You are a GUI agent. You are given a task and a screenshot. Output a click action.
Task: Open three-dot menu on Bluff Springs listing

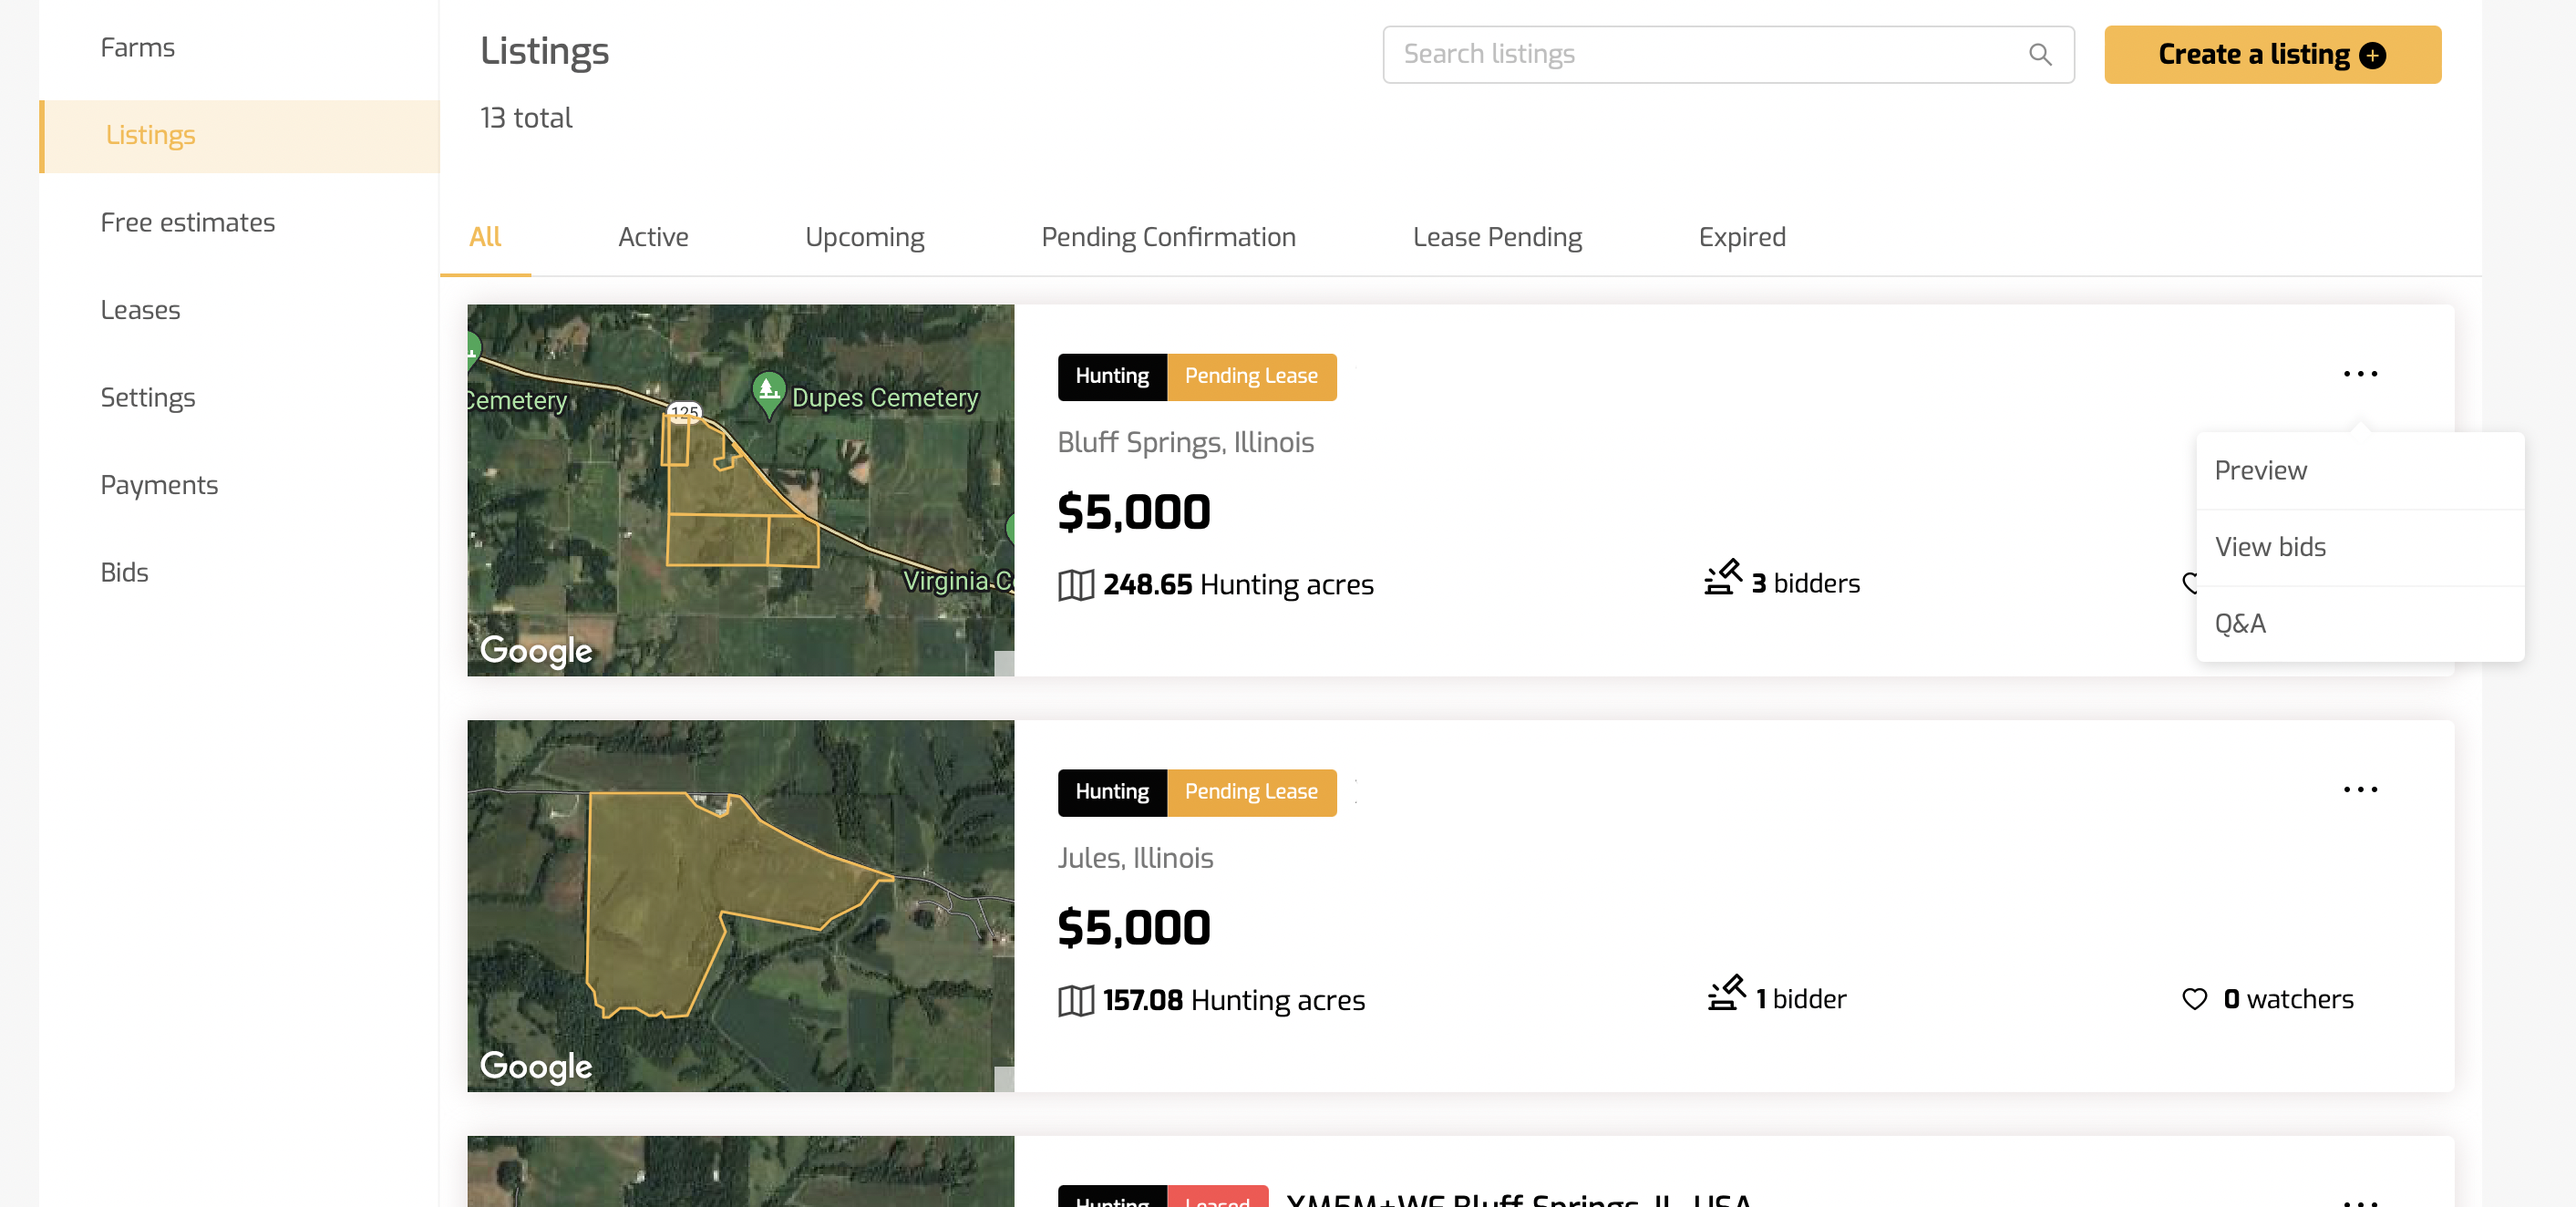2359,374
